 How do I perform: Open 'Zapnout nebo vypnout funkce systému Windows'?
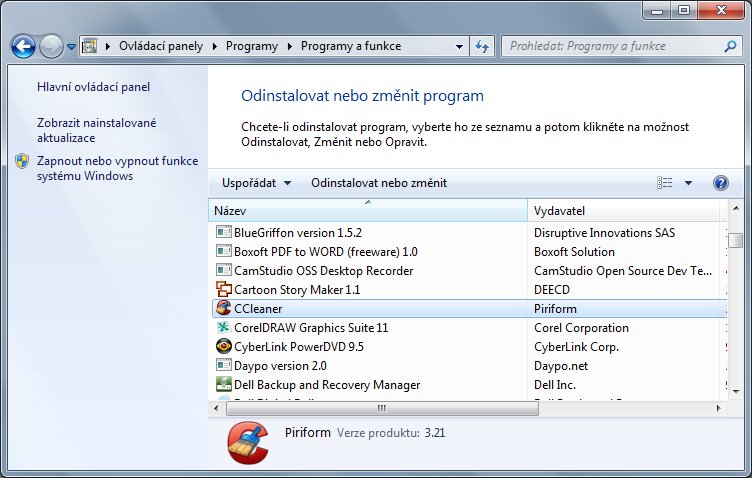(118, 168)
